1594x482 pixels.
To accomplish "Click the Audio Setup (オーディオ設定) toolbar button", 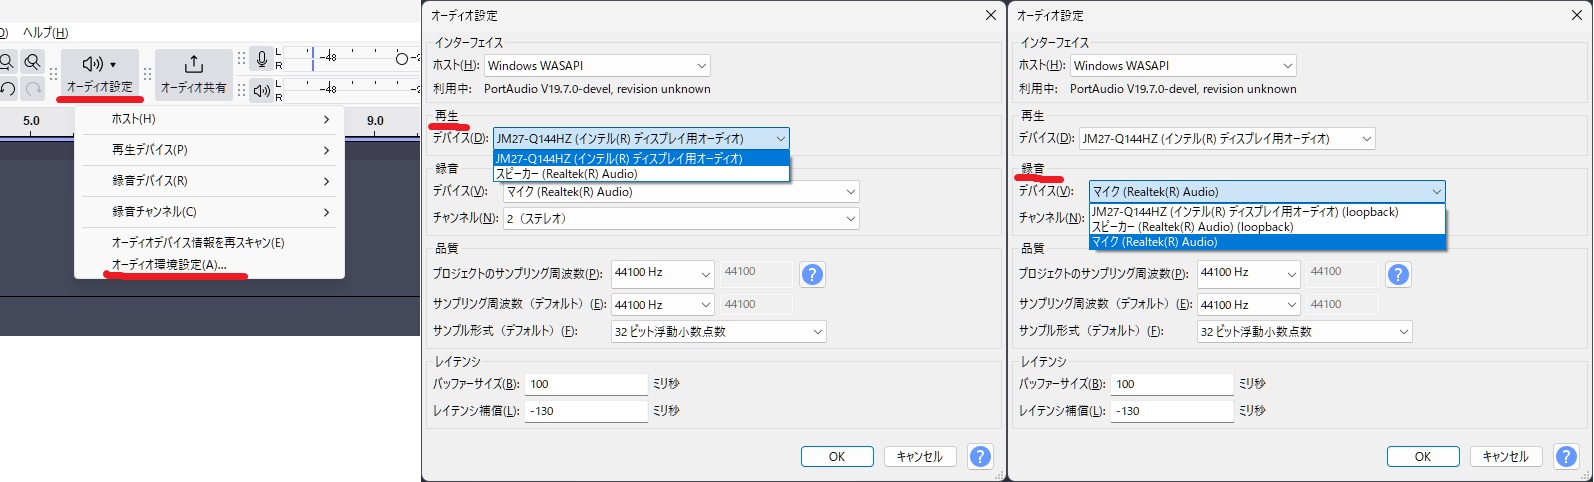I will [99, 74].
